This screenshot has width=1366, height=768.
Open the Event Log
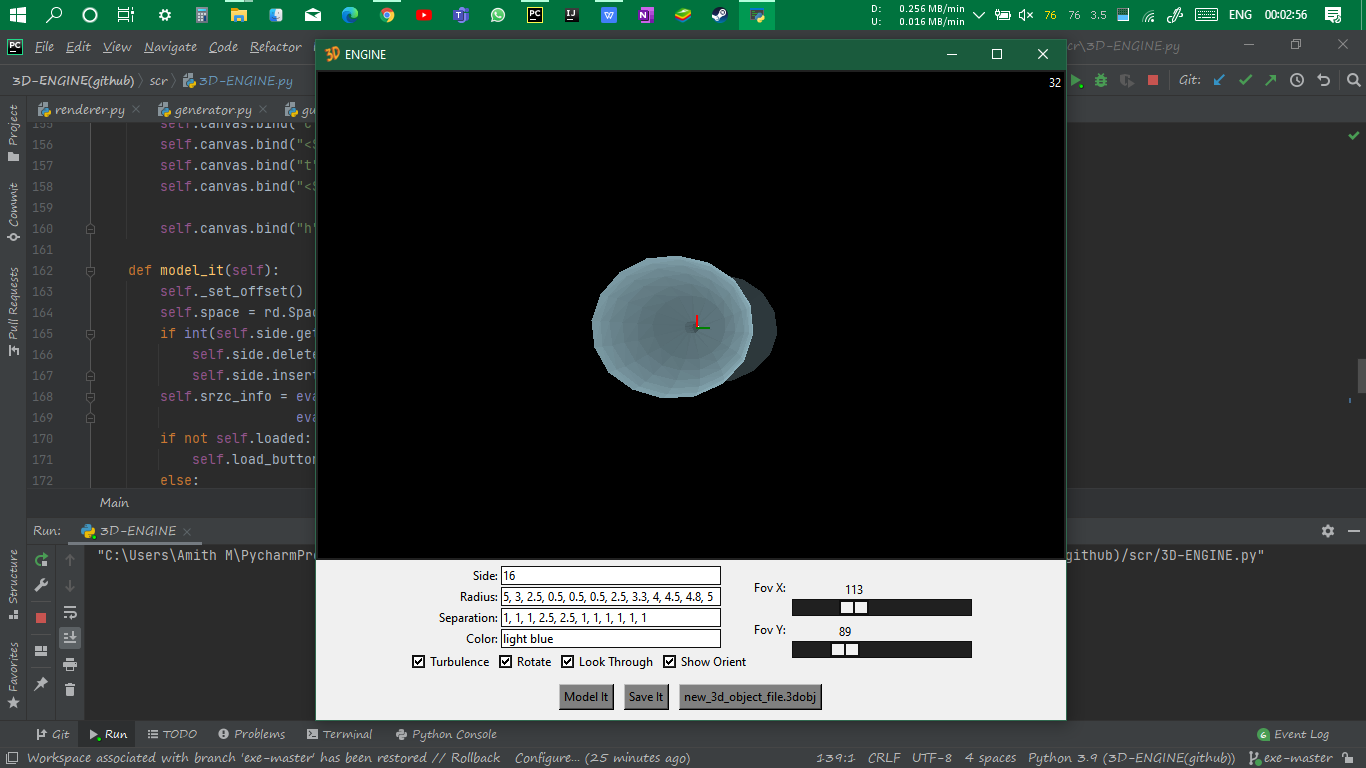1293,734
